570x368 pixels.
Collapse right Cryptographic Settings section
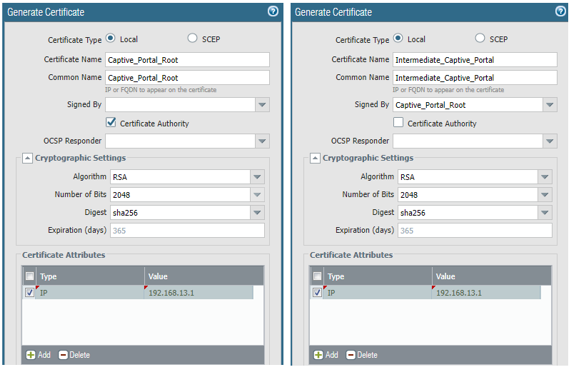pyautogui.click(x=315, y=158)
